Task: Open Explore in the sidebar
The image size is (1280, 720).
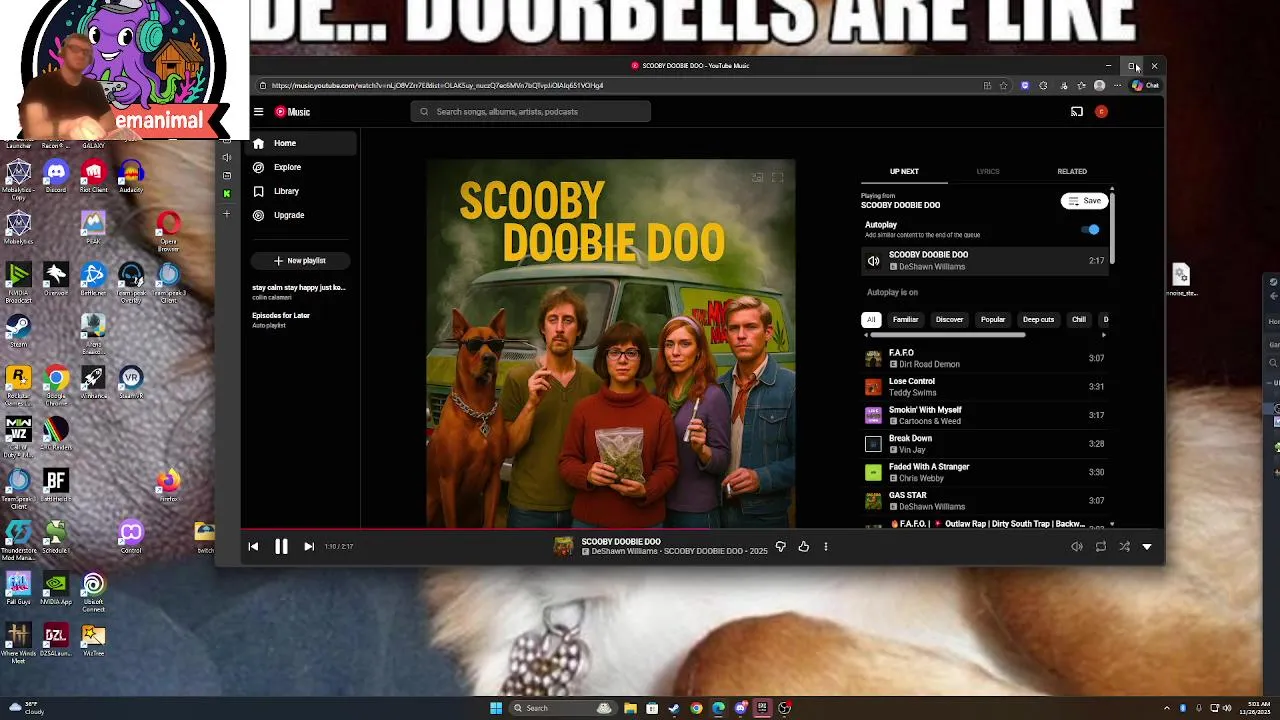Action: (300, 167)
